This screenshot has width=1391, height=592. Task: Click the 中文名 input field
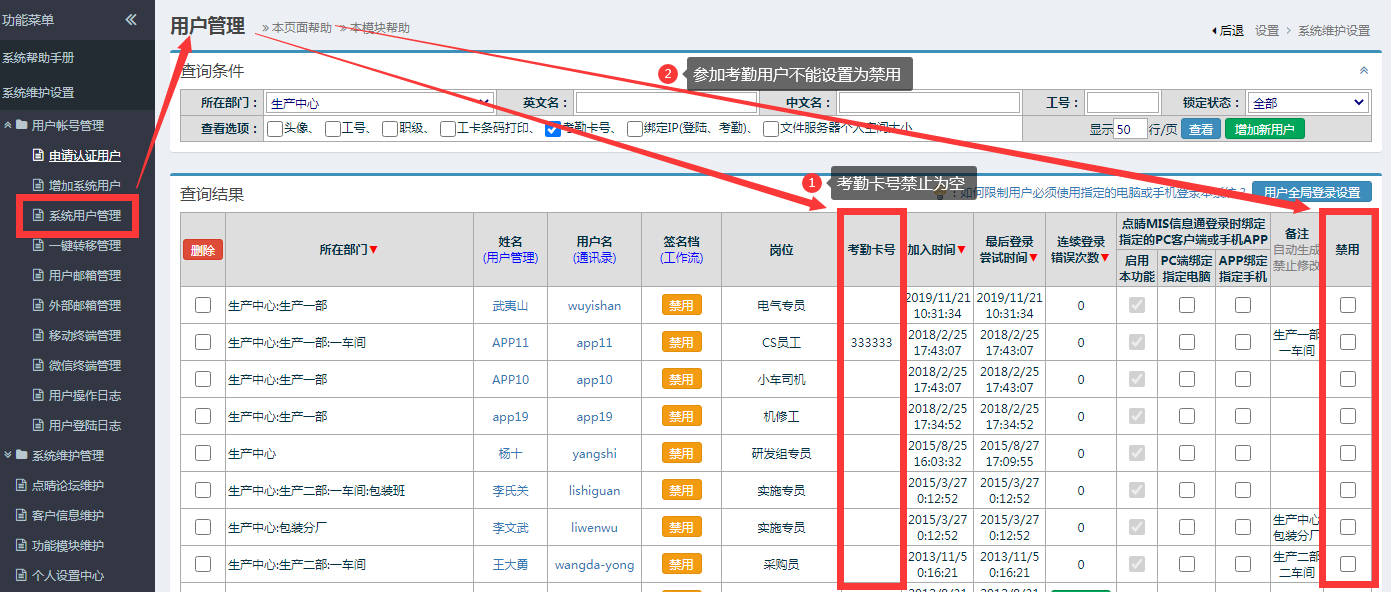pos(929,103)
